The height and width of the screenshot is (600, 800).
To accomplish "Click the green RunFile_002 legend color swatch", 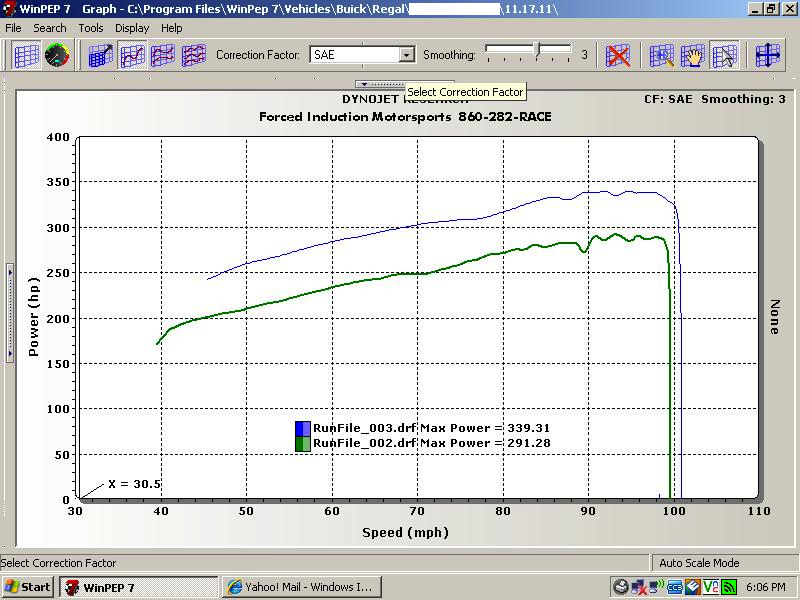I will pyautogui.click(x=303, y=443).
